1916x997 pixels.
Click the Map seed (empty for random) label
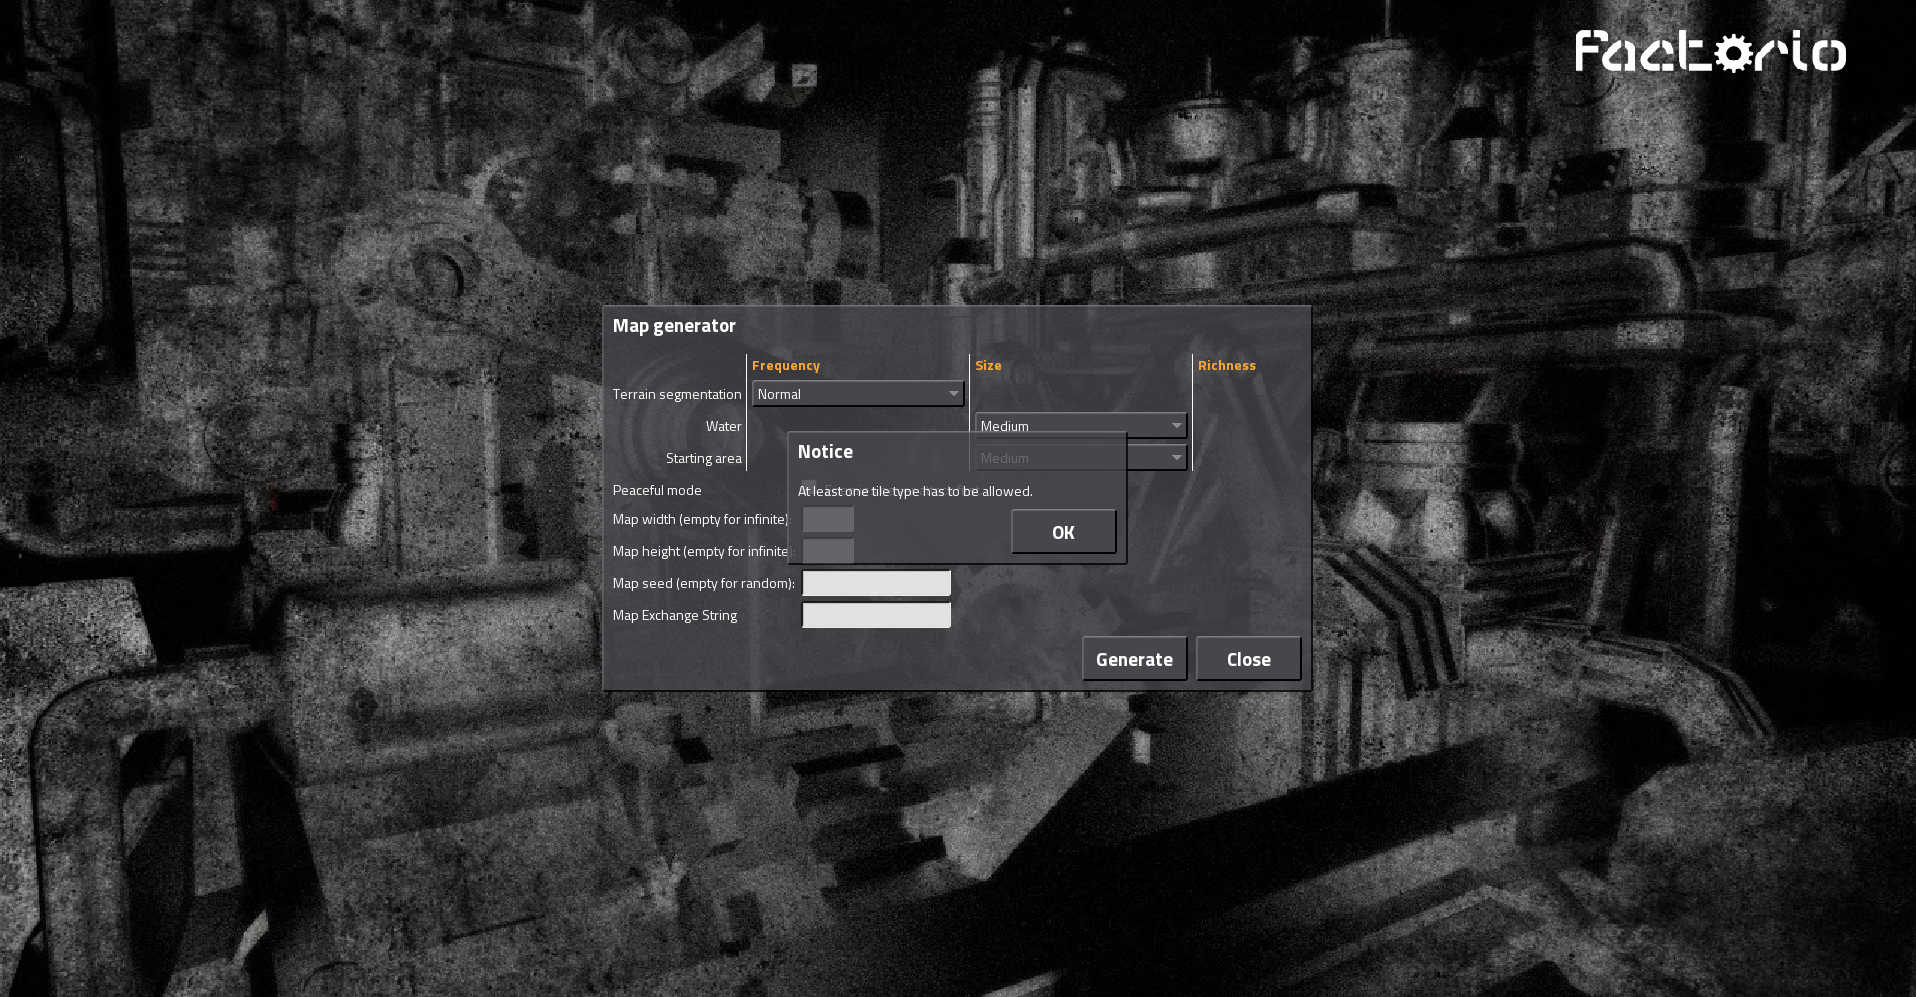pos(704,583)
